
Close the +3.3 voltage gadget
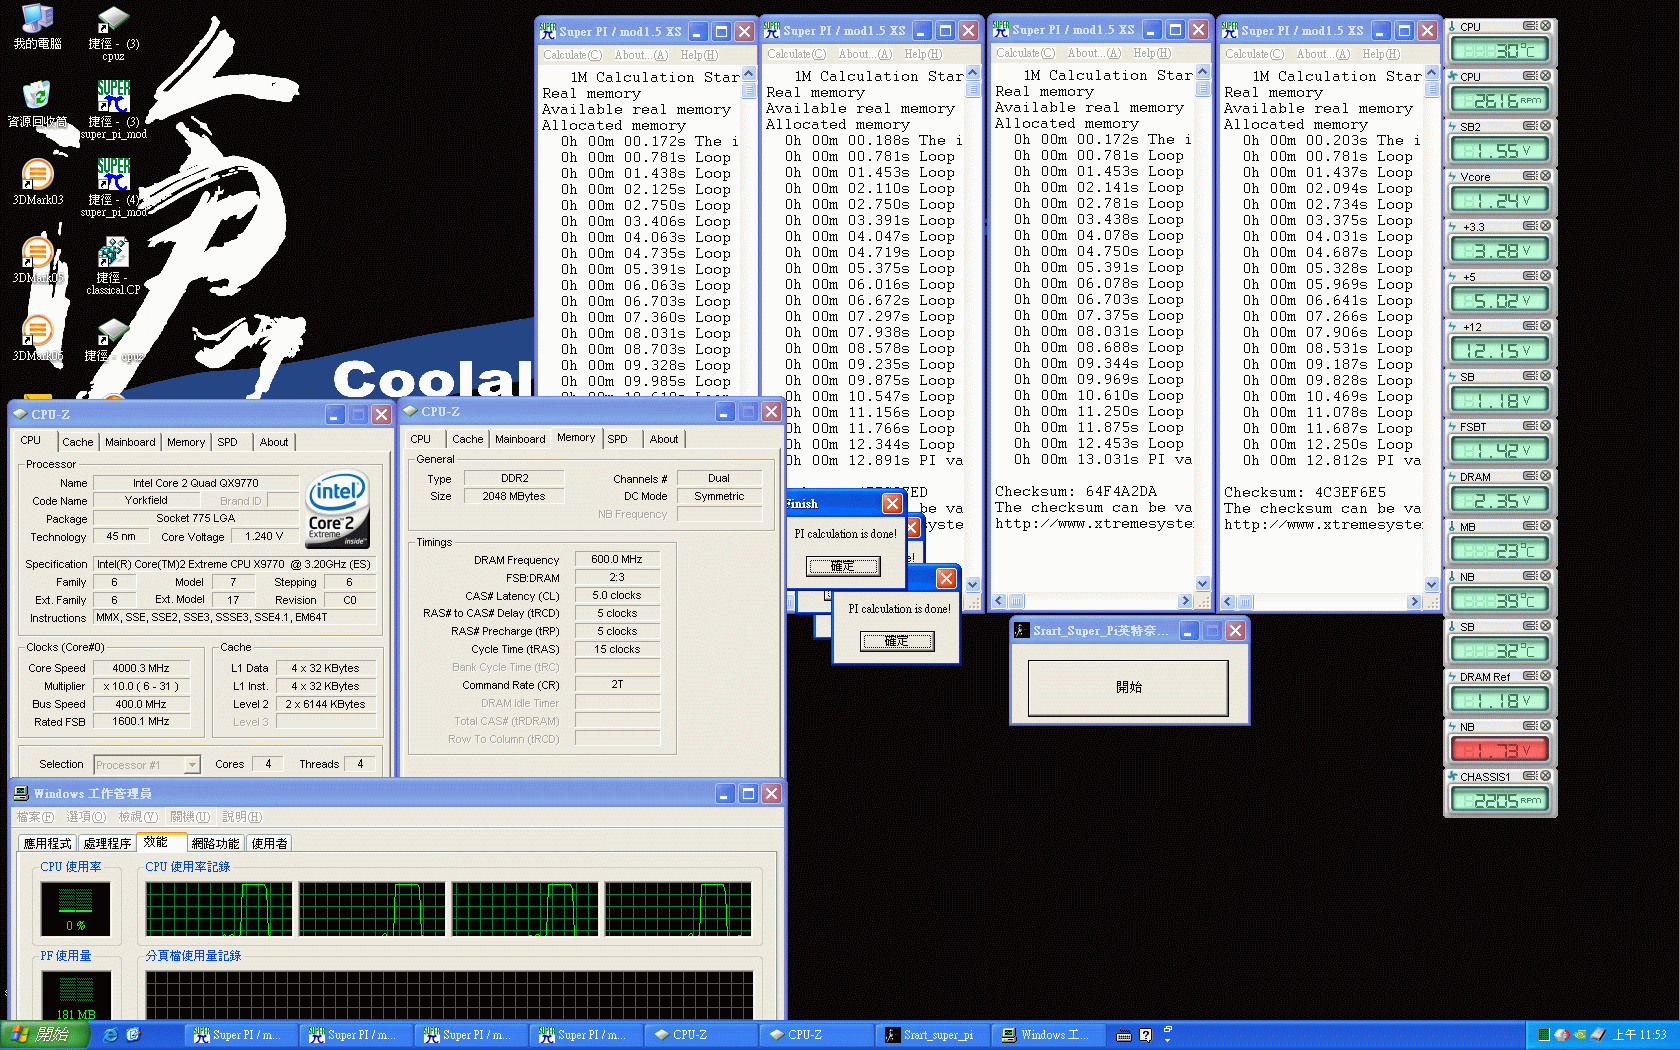[x=1545, y=226]
